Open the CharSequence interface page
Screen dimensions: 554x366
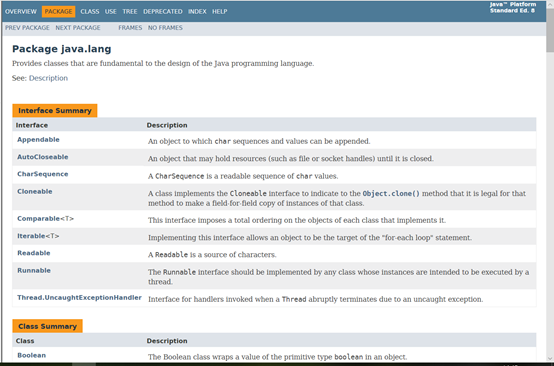[x=43, y=174]
